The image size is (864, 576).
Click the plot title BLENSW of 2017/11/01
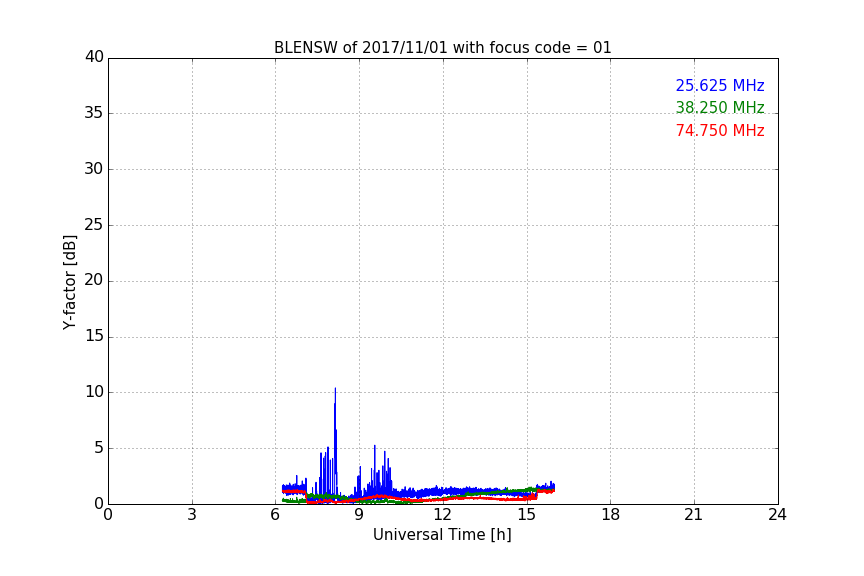coord(442,48)
